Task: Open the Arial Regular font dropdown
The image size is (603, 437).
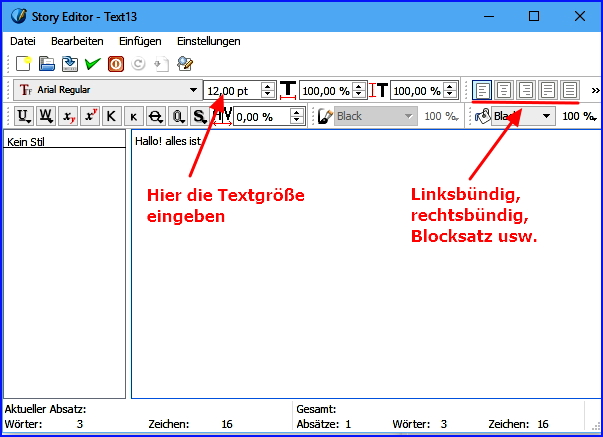Action: coord(108,90)
